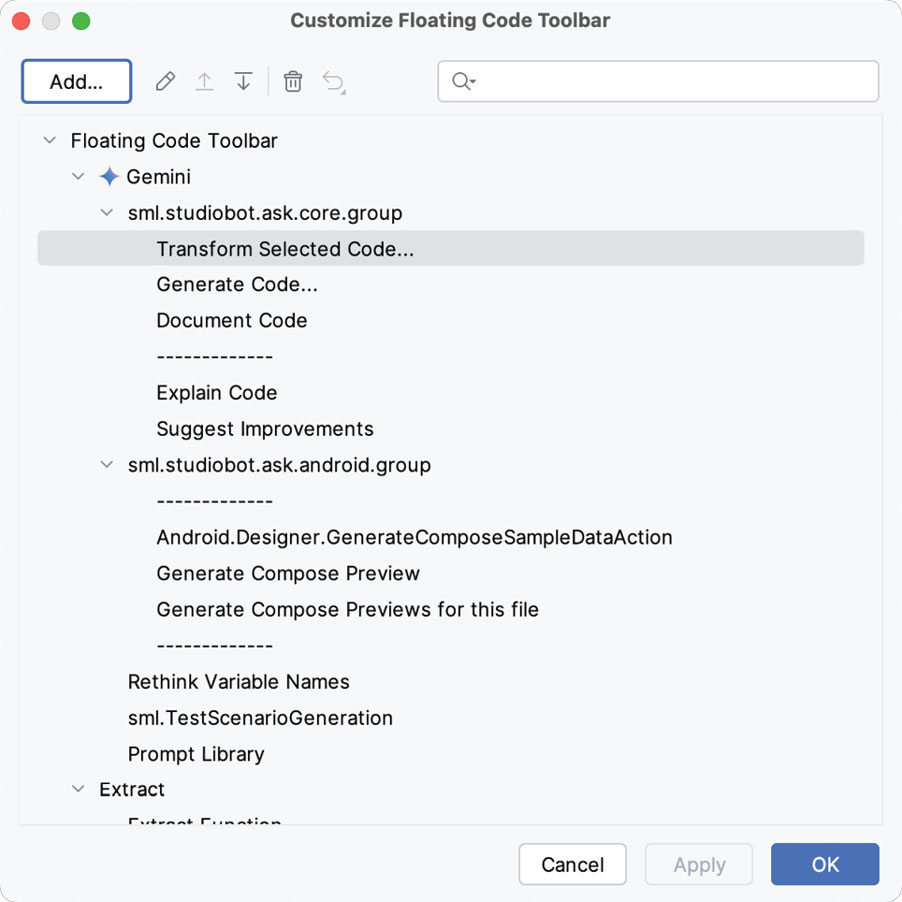Select the Prompt Library item
The height and width of the screenshot is (902, 902).
pos(196,754)
